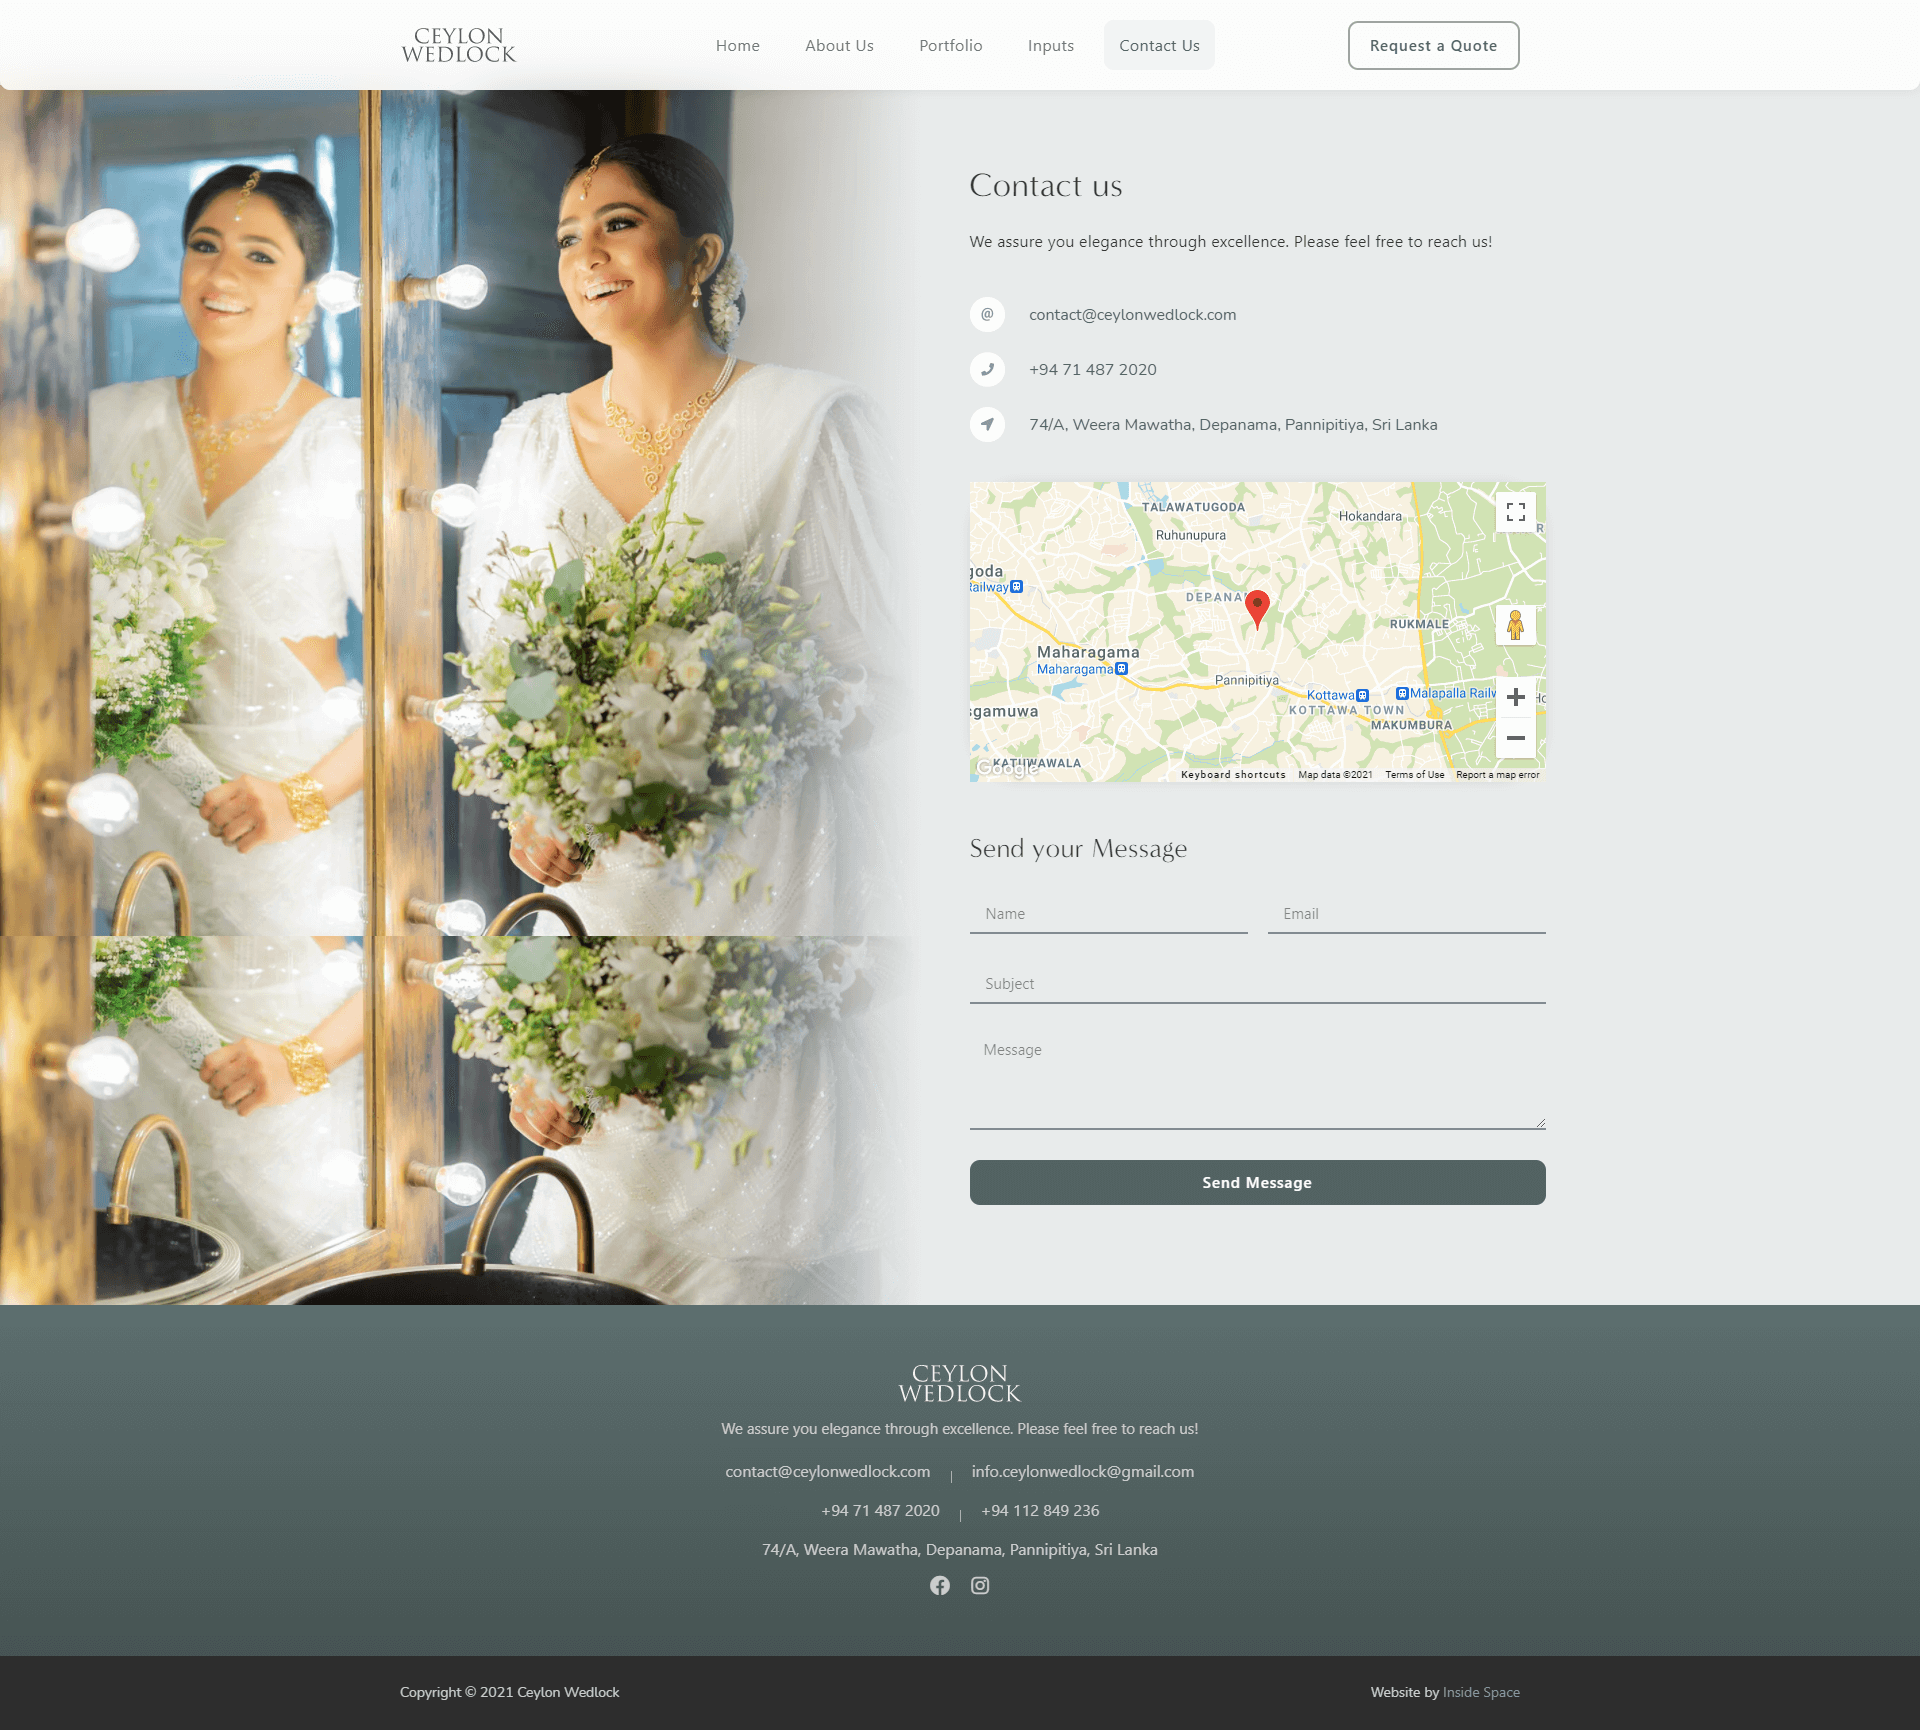Click the phone icon next to contact number
Screen dimensions: 1920x1730
pos(987,369)
